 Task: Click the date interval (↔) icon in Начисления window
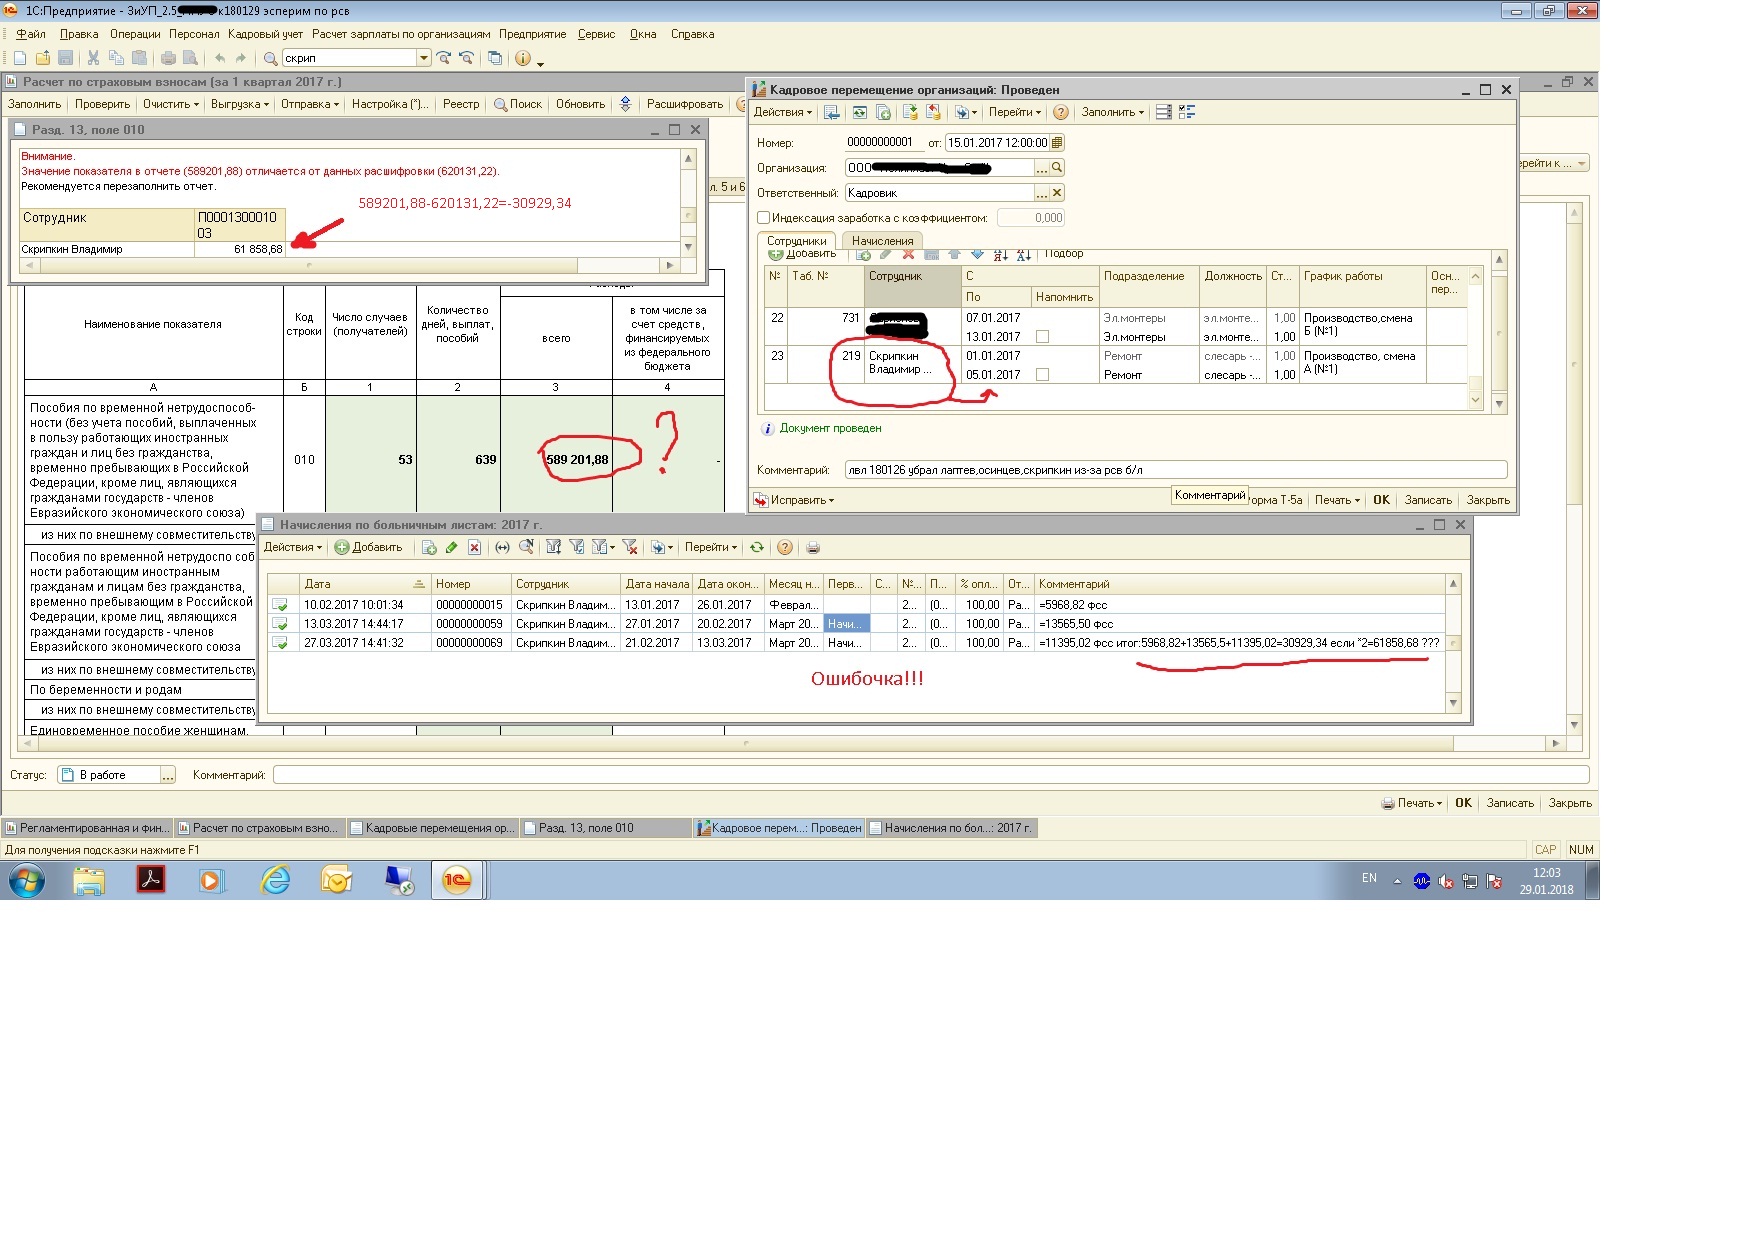502,547
